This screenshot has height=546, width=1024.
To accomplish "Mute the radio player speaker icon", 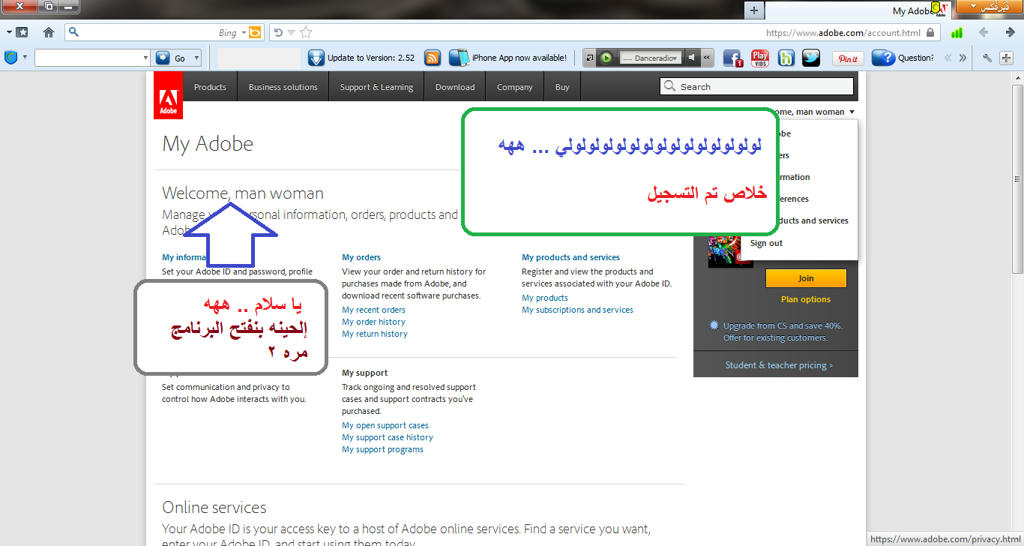I will 692,57.
